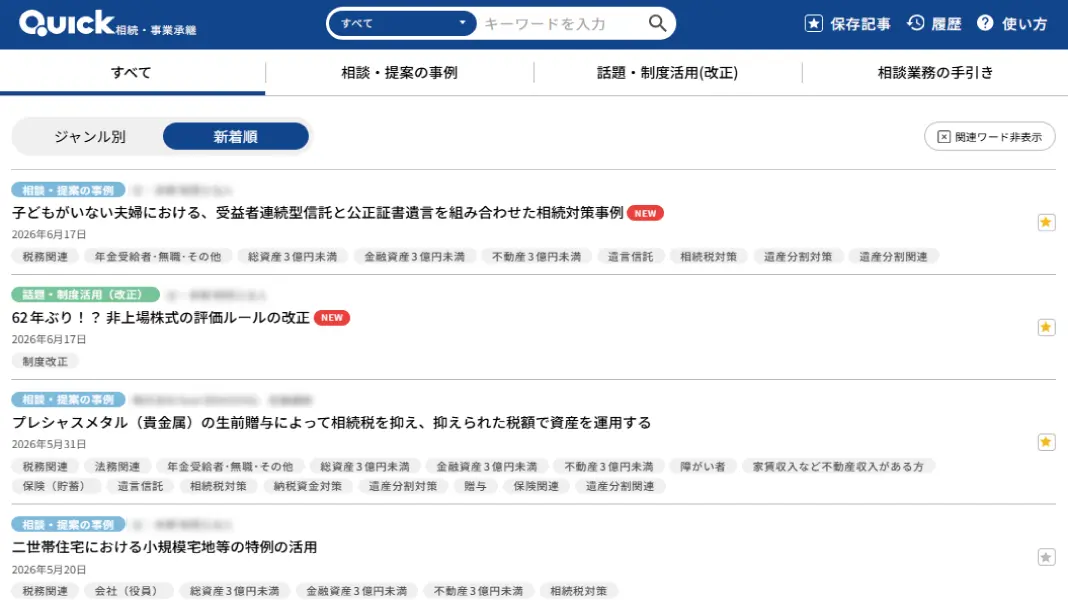Viewport: 1068px width, 600px height.
Task: Click 相談・提案の事例 badge on 二世帯住宅 article
Action: pos(68,525)
